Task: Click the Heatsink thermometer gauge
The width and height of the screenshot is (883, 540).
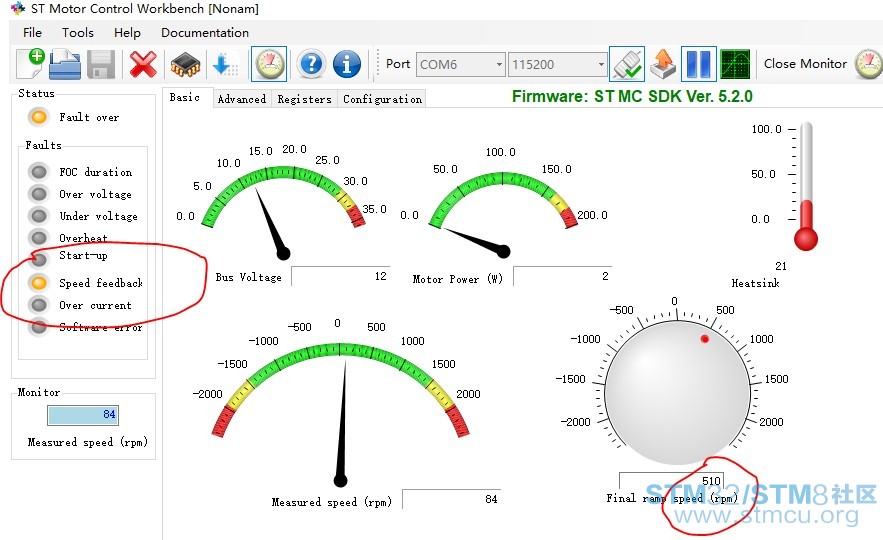Action: 806,186
